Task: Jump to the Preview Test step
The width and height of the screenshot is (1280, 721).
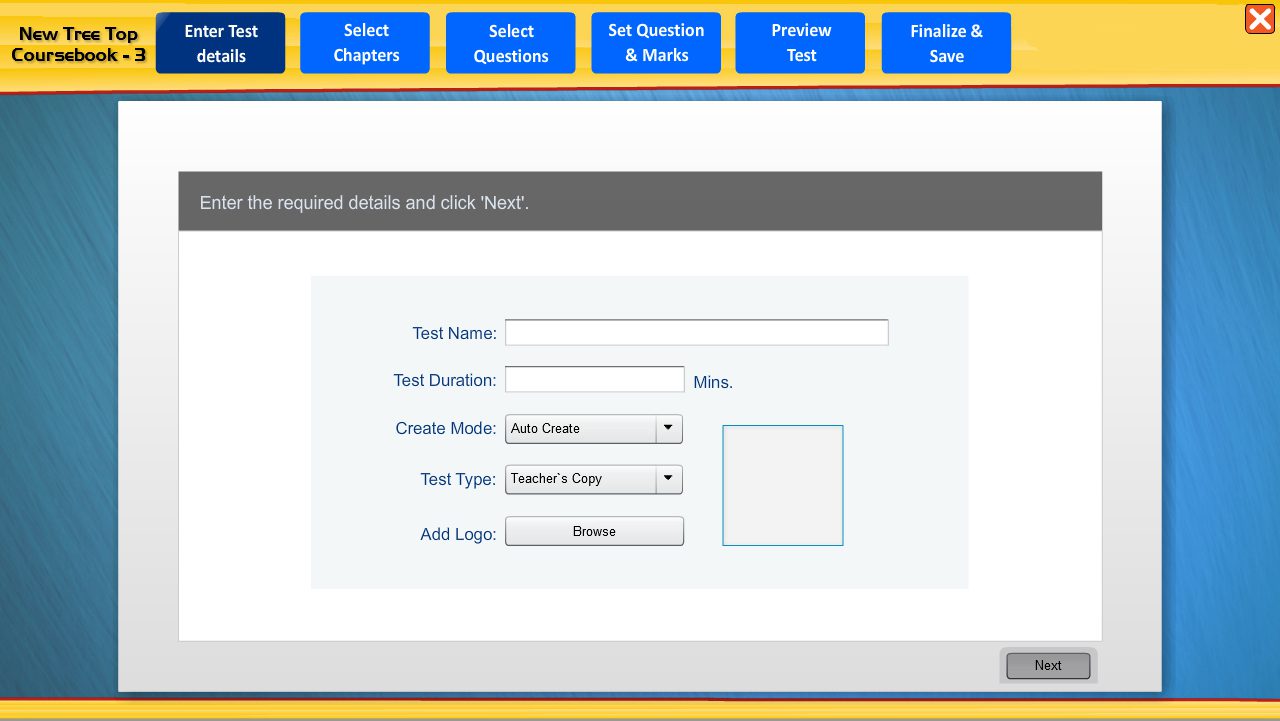Action: pos(800,43)
